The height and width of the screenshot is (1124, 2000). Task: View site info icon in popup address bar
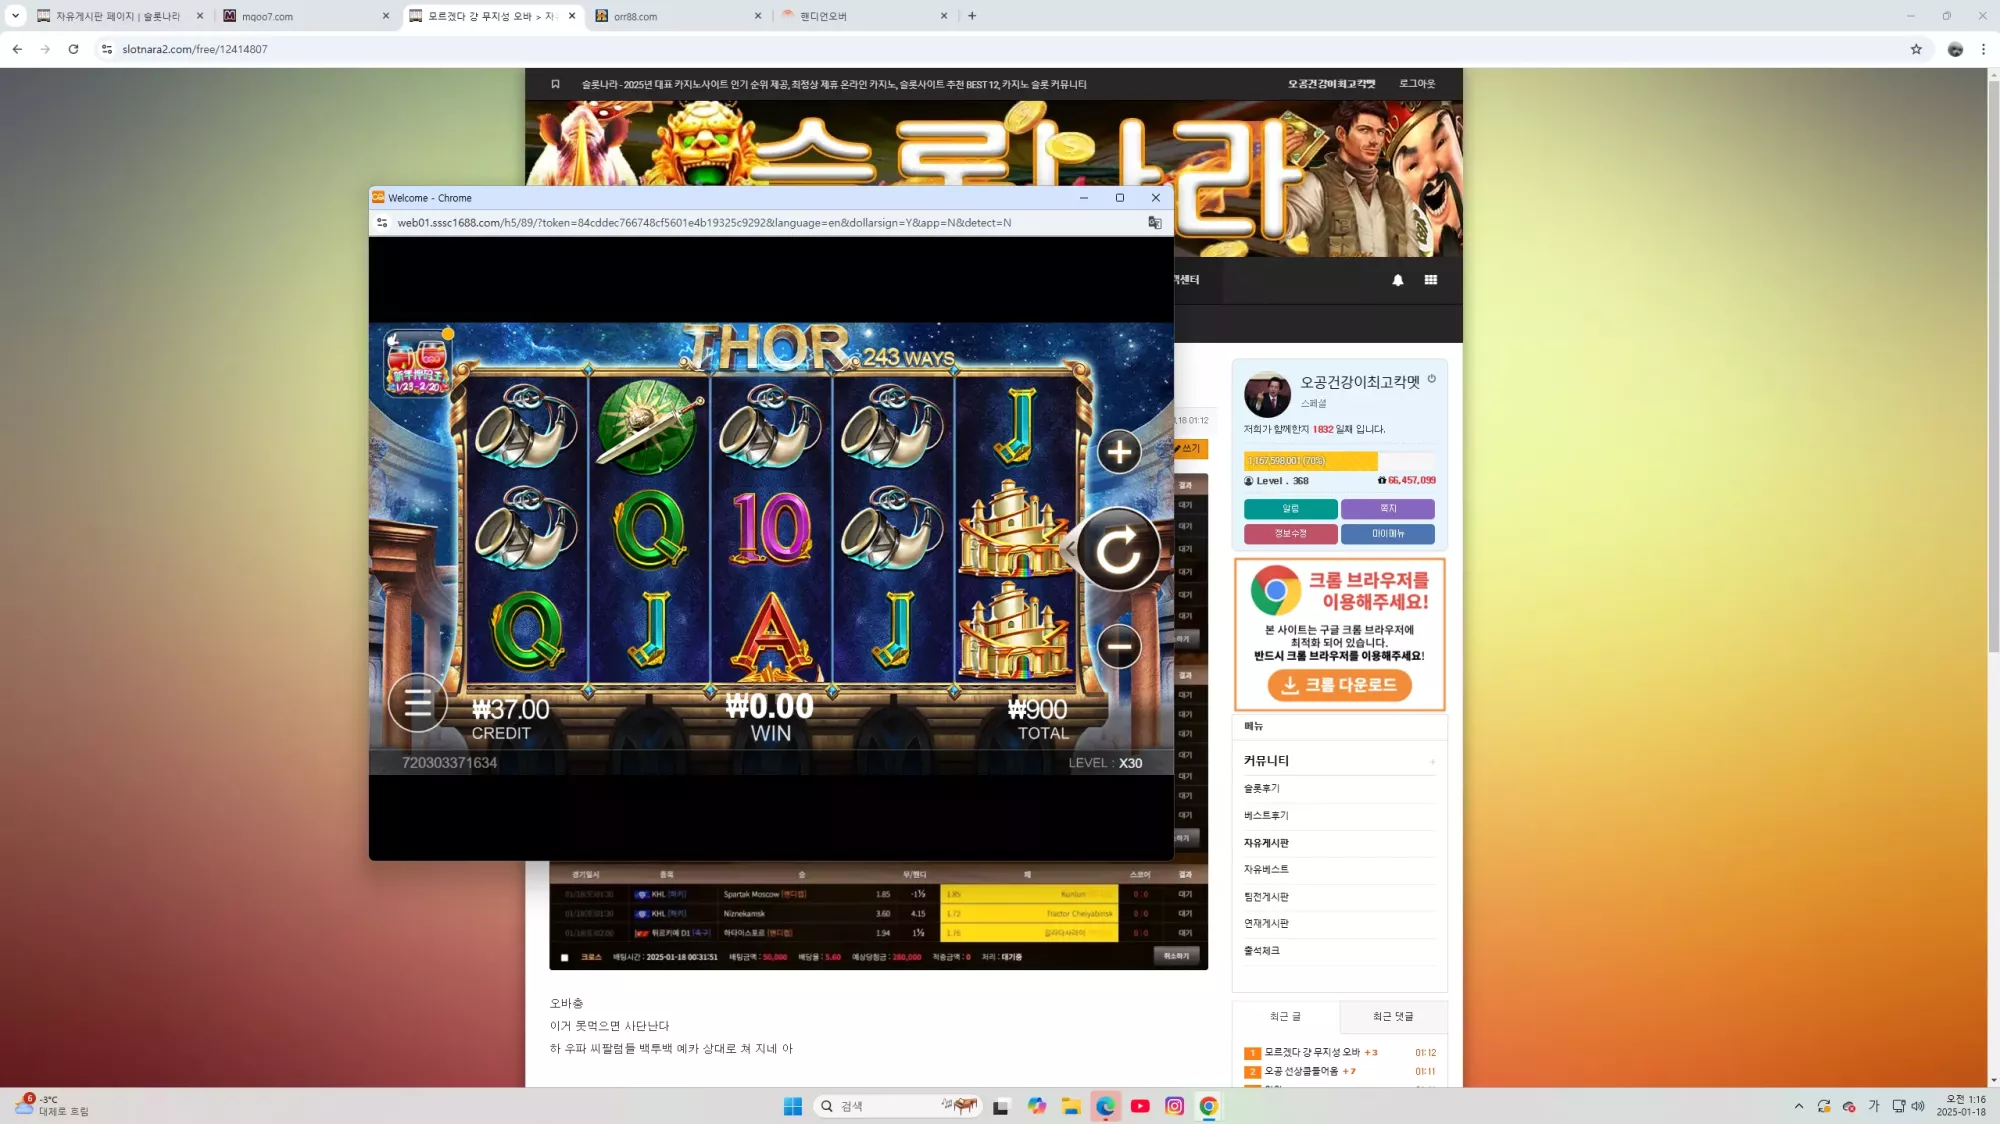coord(382,223)
